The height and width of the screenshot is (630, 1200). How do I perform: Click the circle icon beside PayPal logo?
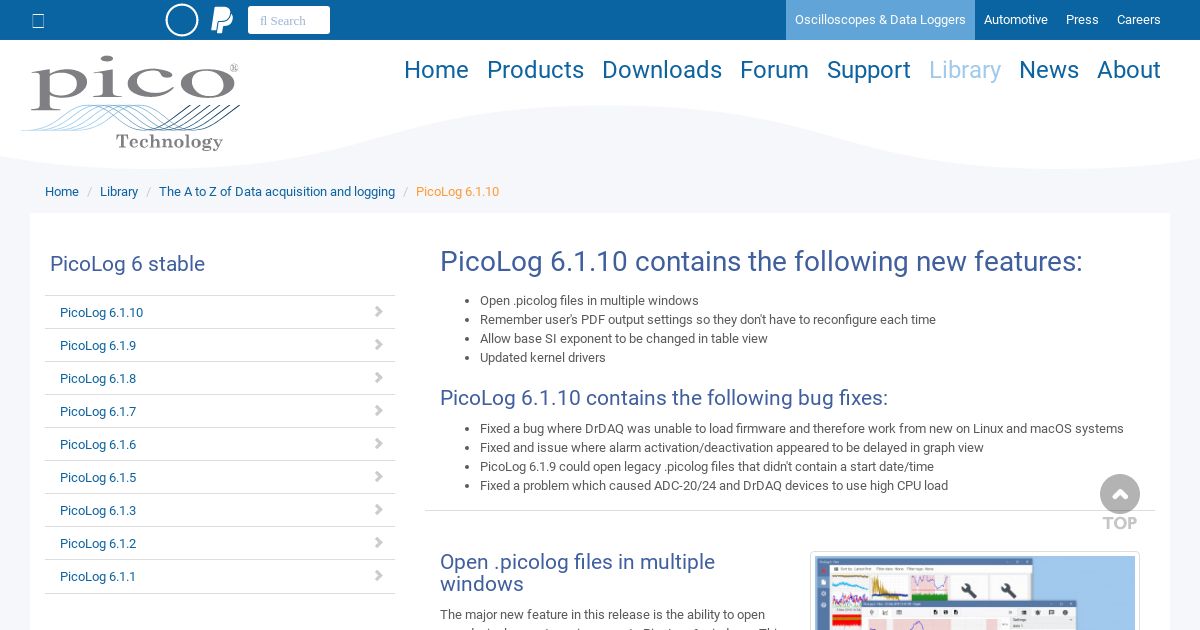click(182, 20)
